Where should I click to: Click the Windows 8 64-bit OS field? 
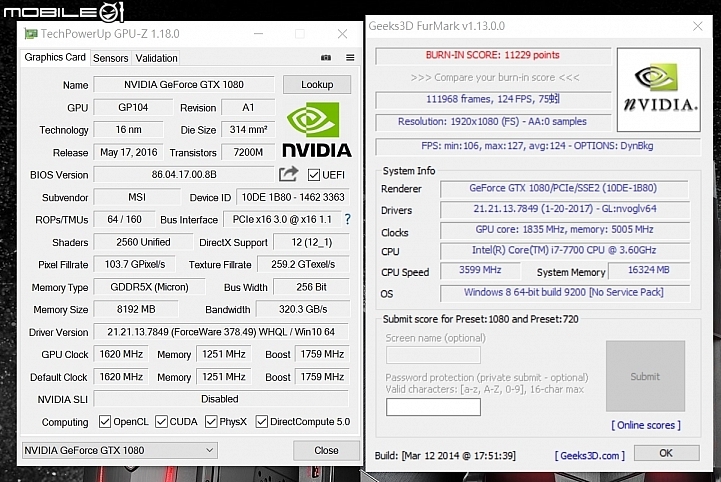(x=565, y=293)
